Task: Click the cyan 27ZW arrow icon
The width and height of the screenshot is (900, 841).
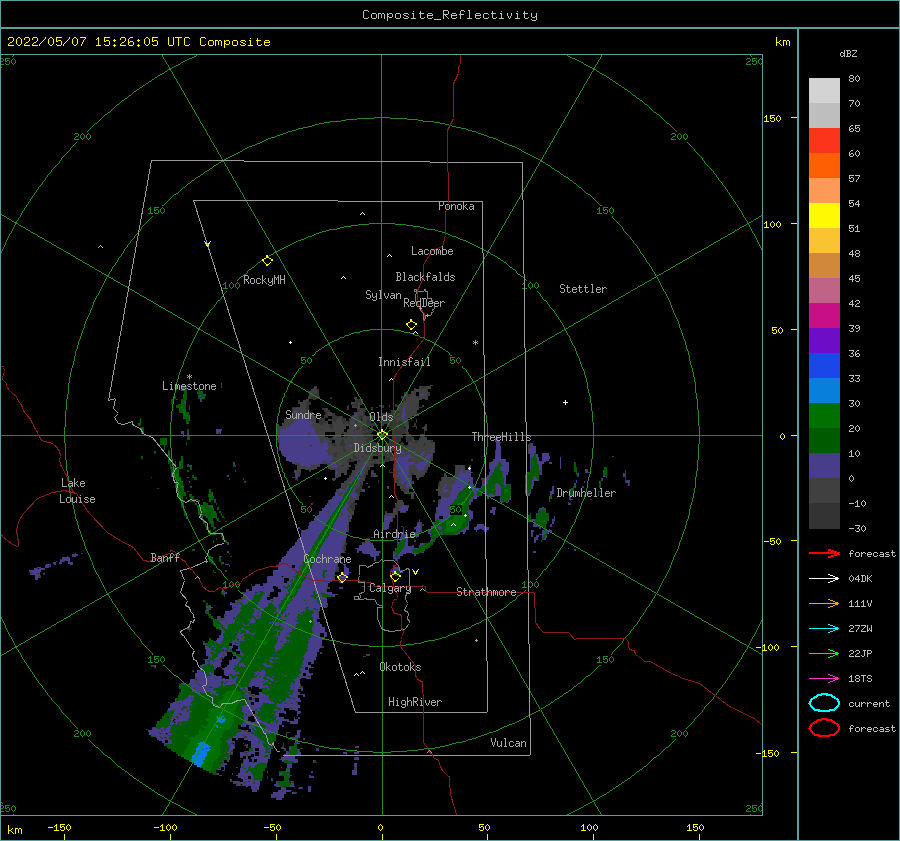Action: click(x=824, y=629)
